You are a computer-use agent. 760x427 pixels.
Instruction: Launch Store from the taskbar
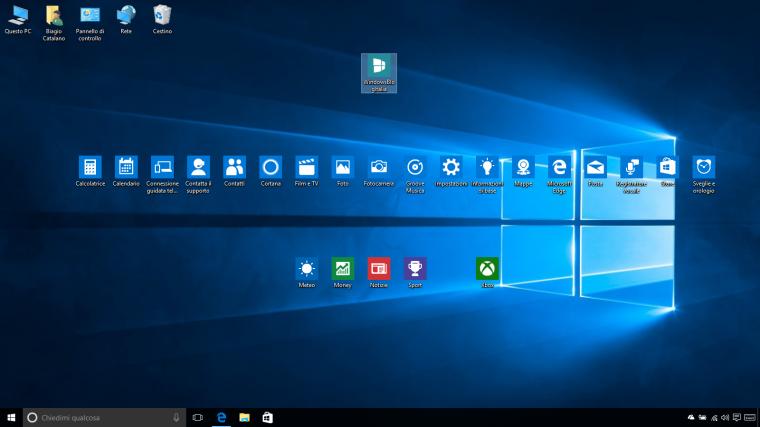(268, 417)
